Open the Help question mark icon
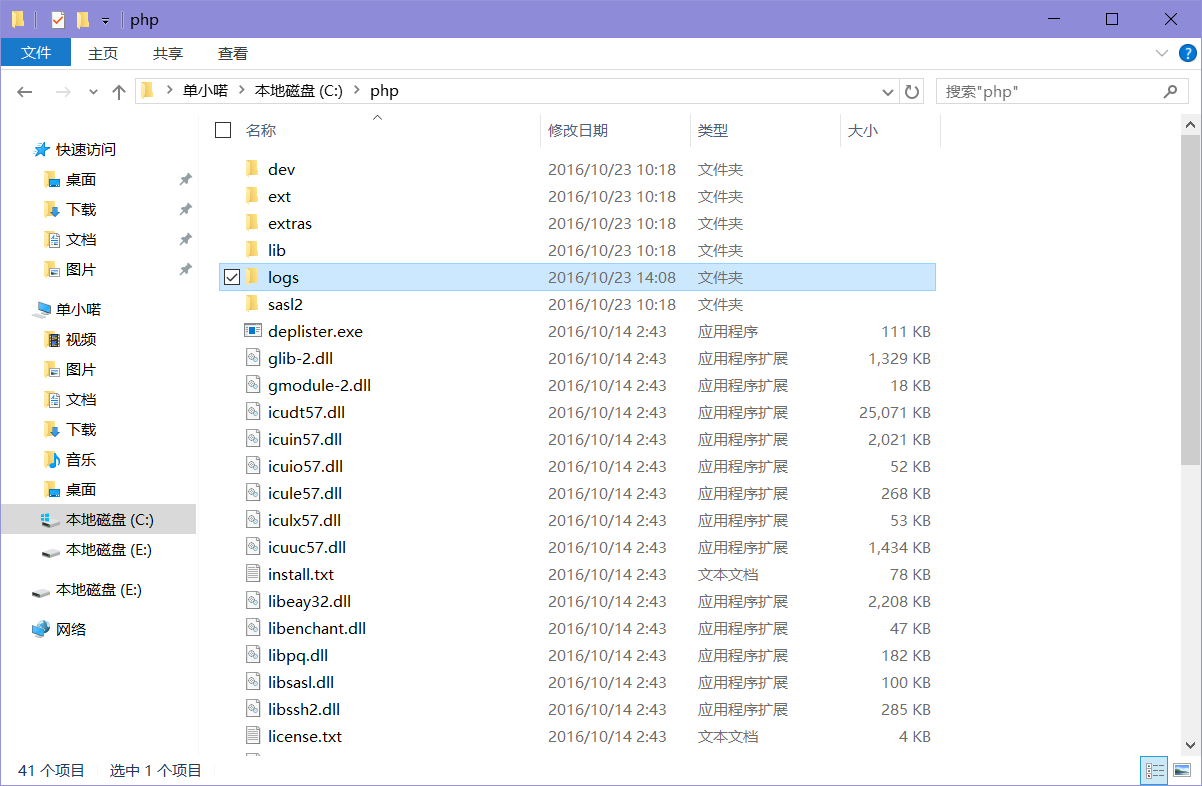The height and width of the screenshot is (786, 1202). [1187, 53]
